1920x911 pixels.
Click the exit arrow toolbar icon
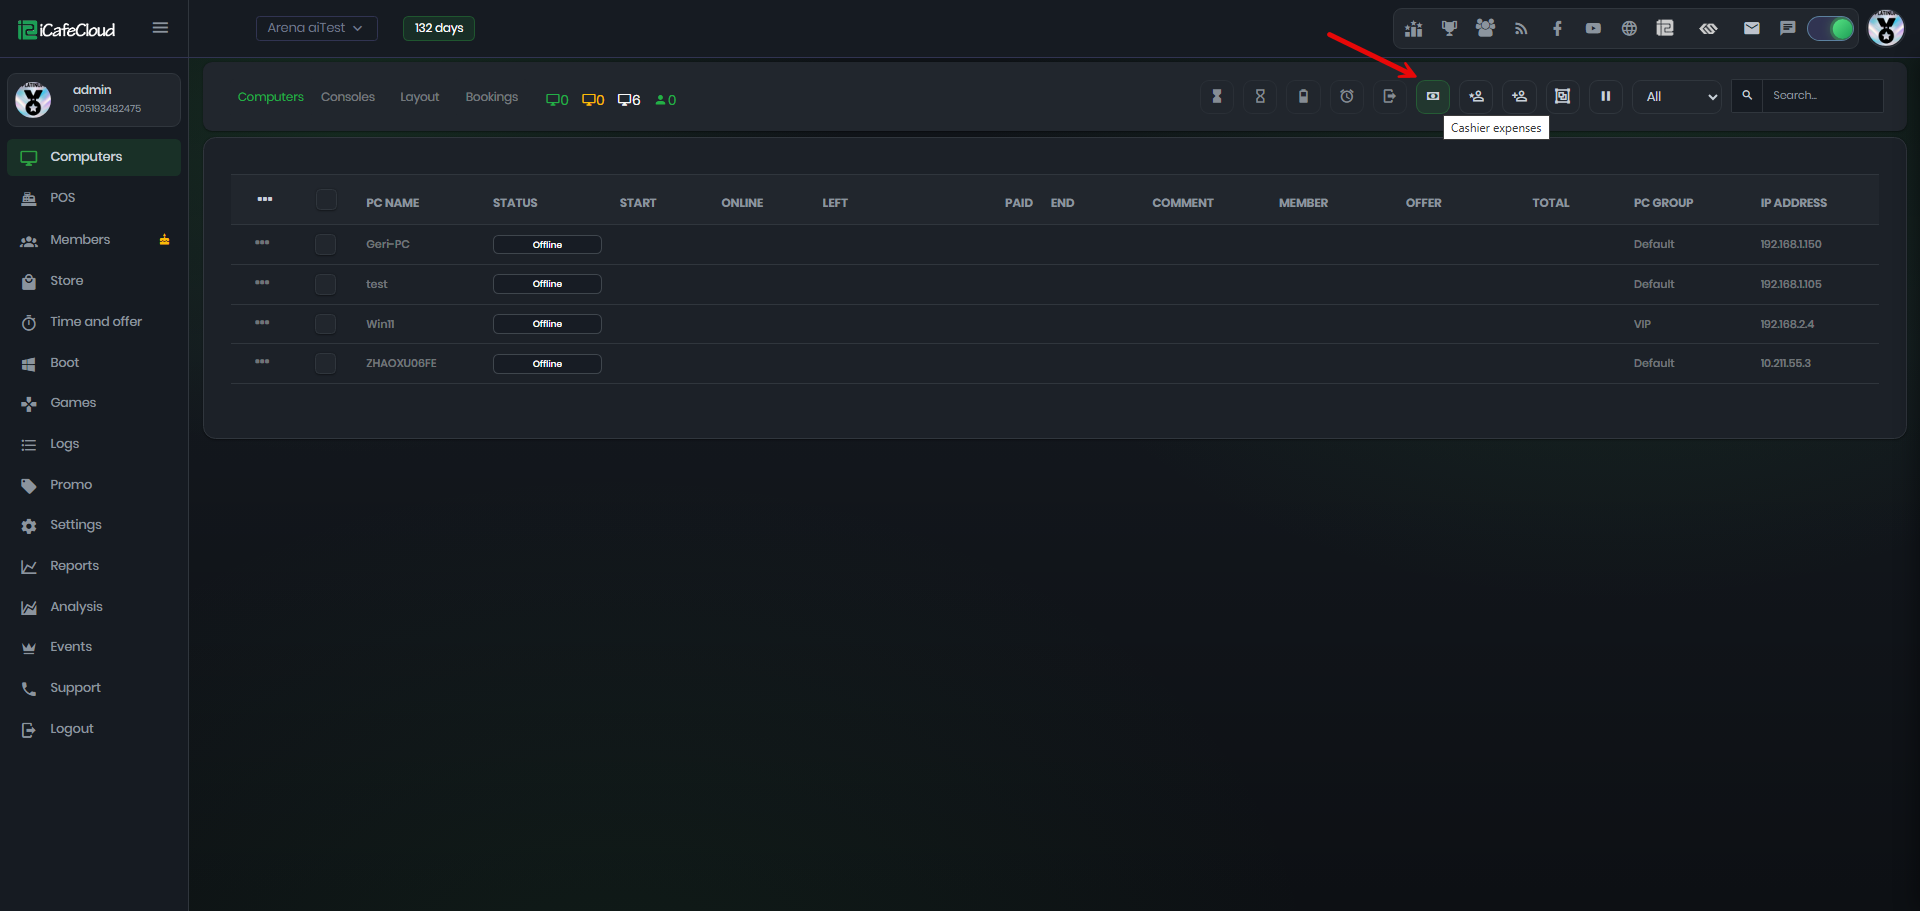(x=1390, y=96)
